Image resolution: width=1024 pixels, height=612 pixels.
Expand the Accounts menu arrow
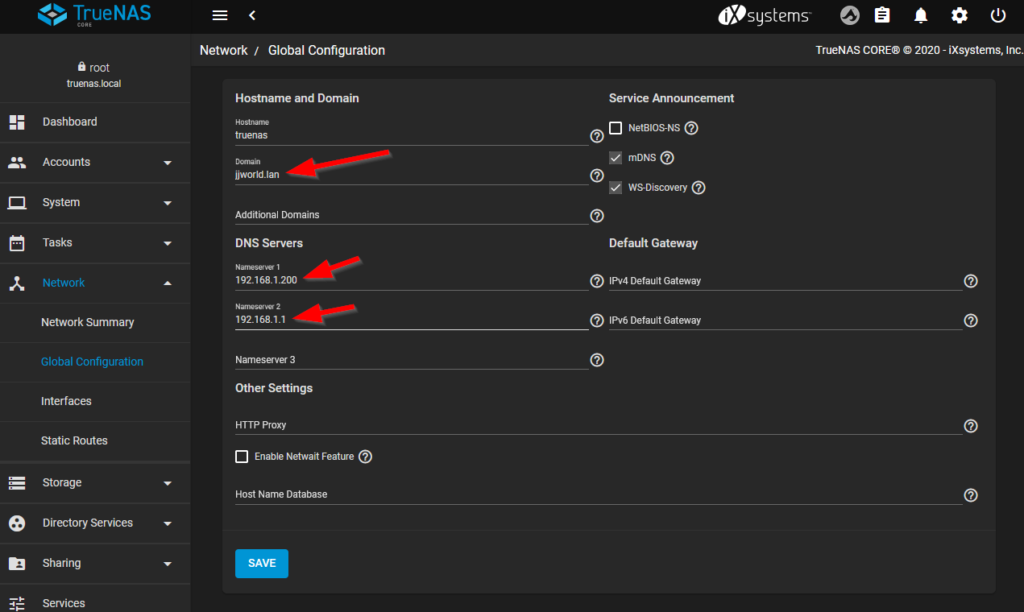pyautogui.click(x=168, y=163)
